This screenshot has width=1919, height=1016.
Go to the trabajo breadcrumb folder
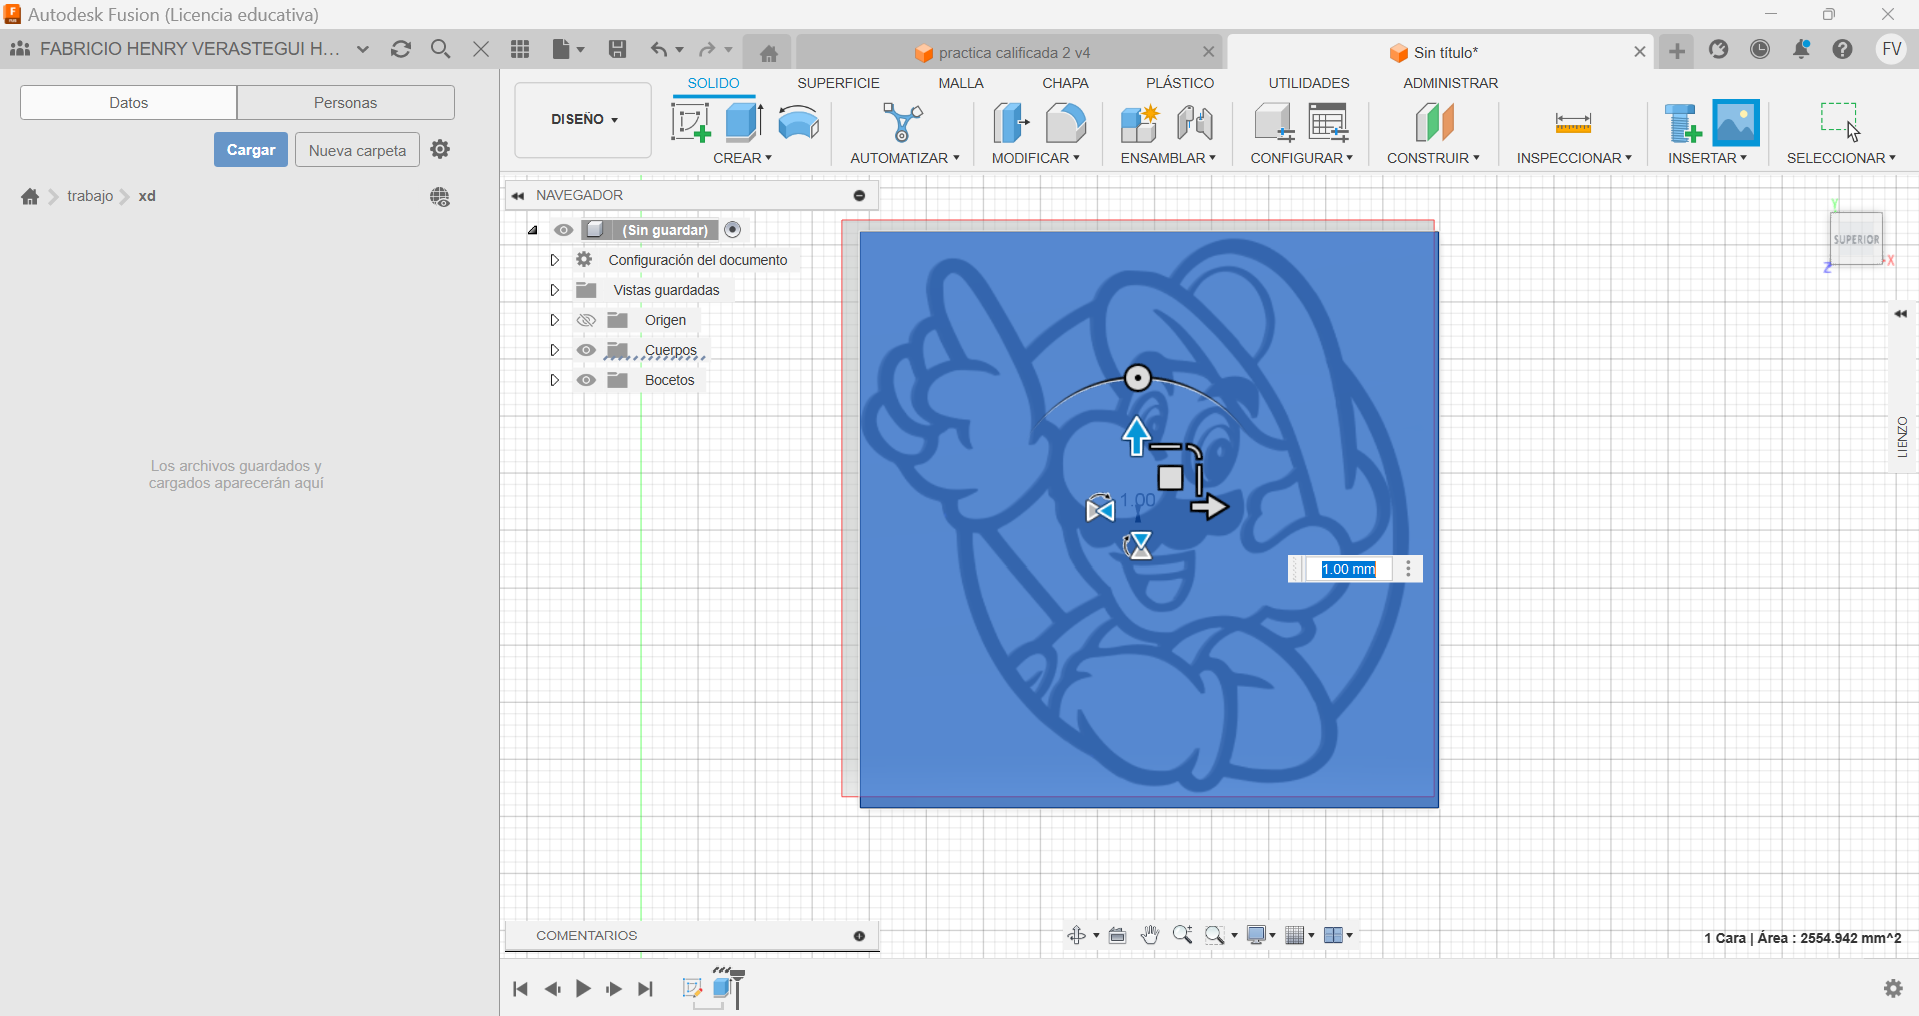(x=90, y=196)
